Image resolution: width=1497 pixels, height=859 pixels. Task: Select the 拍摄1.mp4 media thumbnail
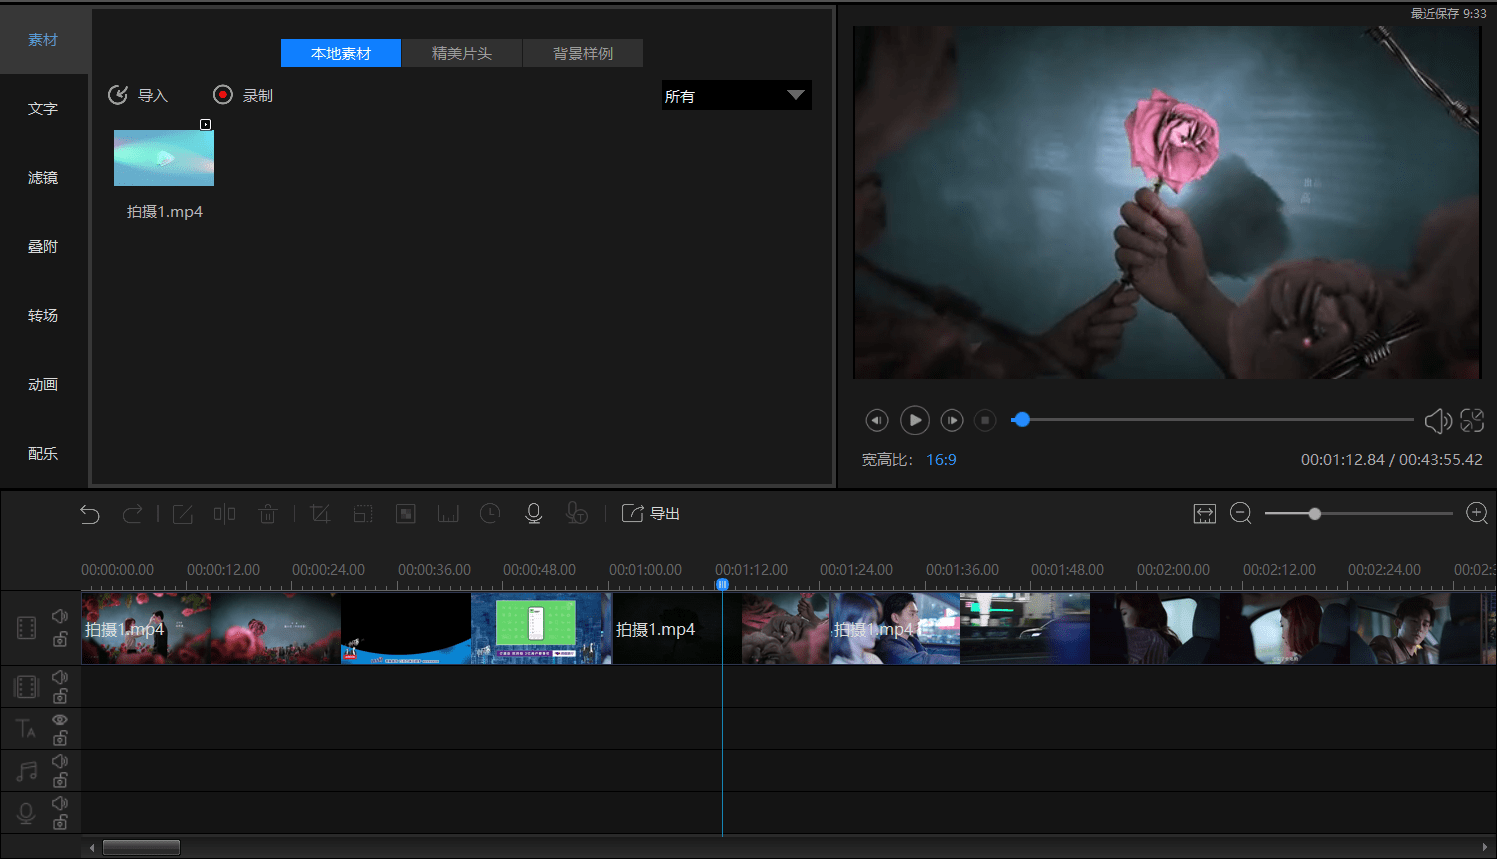(164, 158)
